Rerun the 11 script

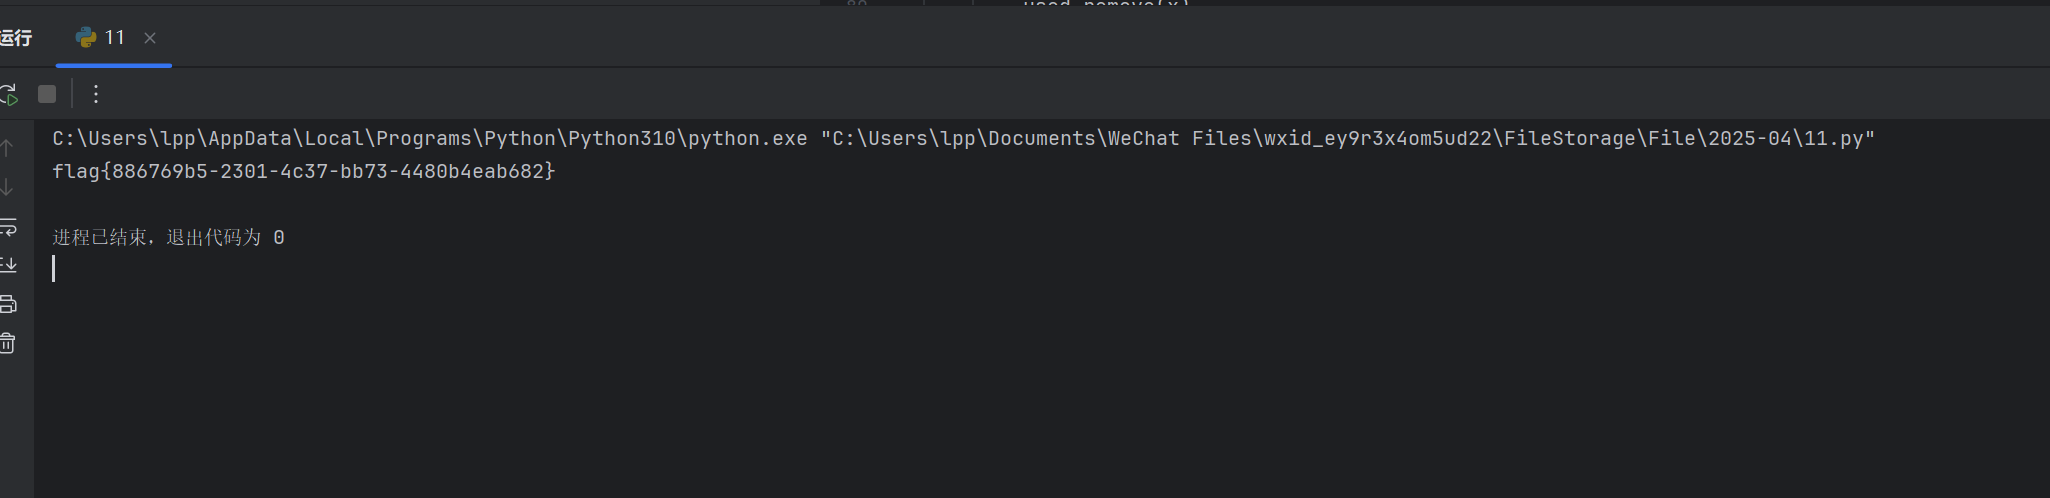click(9, 94)
